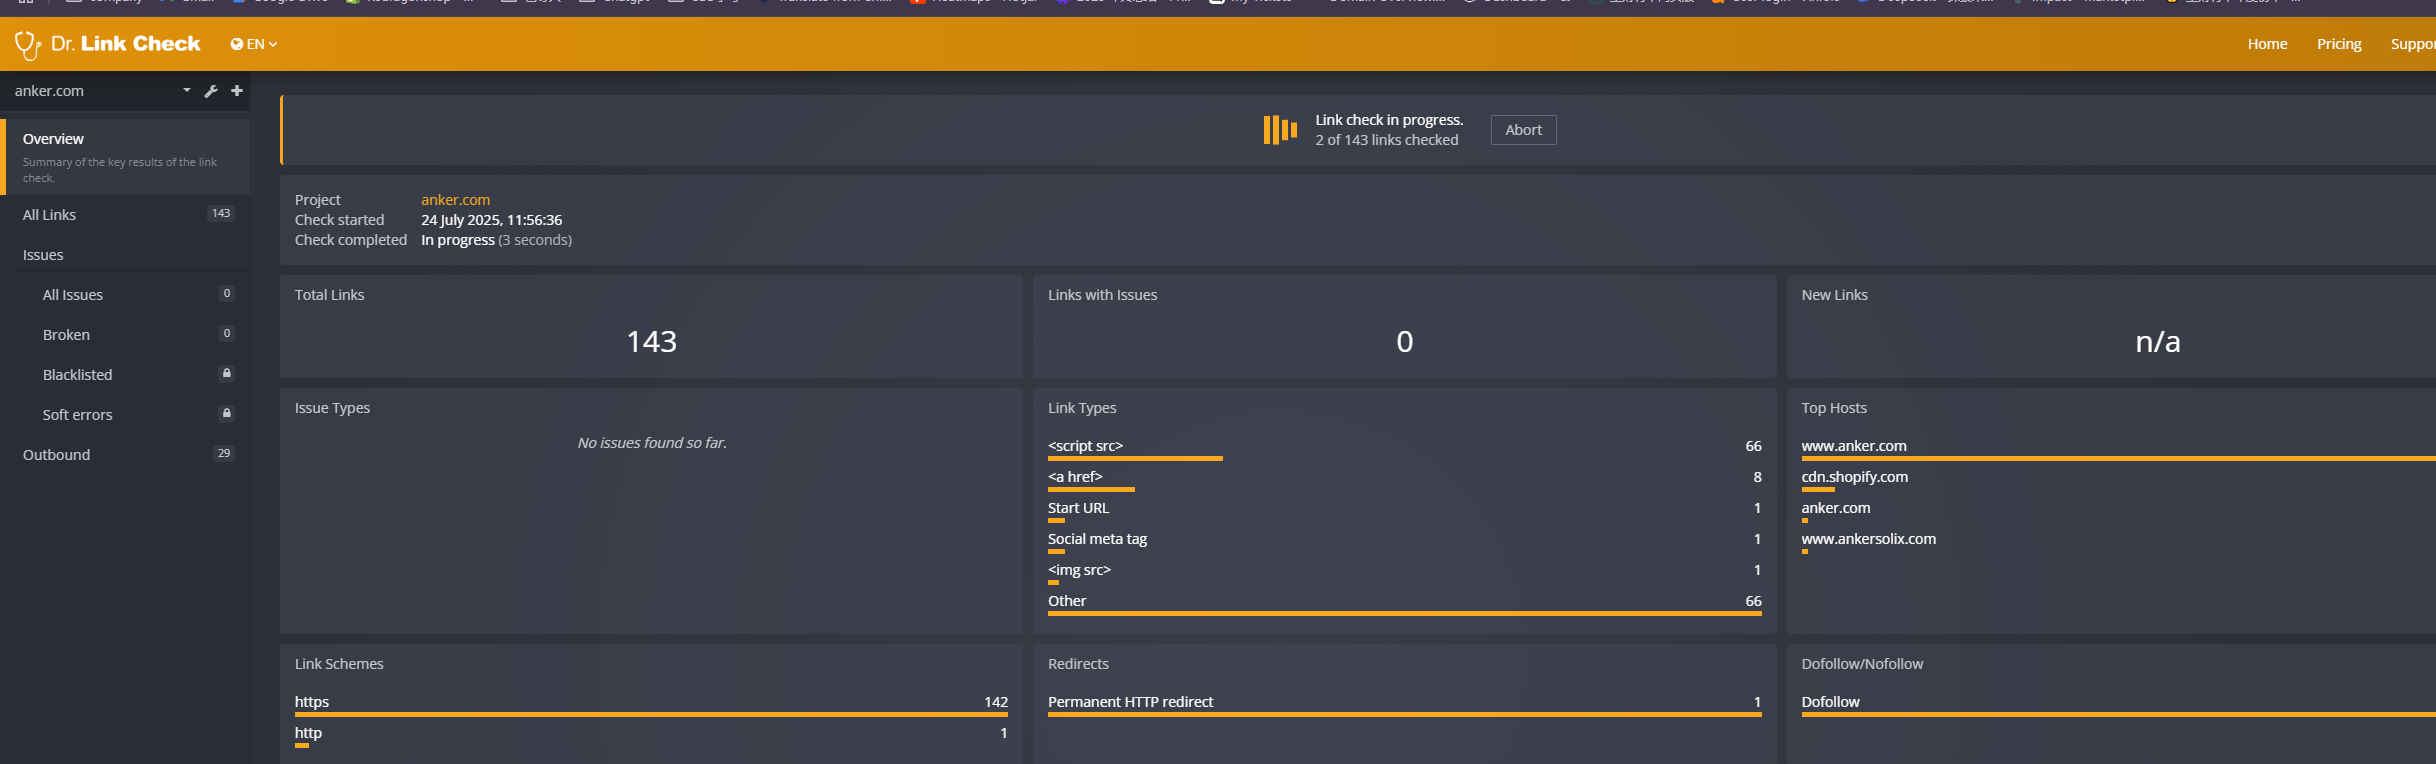The width and height of the screenshot is (2436, 764).
Task: Open Pricing in top navigation
Action: click(2339, 44)
